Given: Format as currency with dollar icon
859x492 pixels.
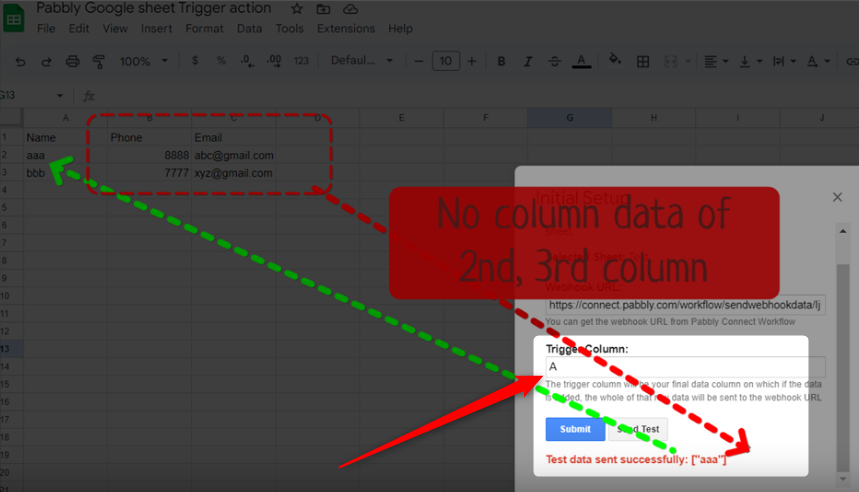Looking at the screenshot, I should pyautogui.click(x=195, y=61).
